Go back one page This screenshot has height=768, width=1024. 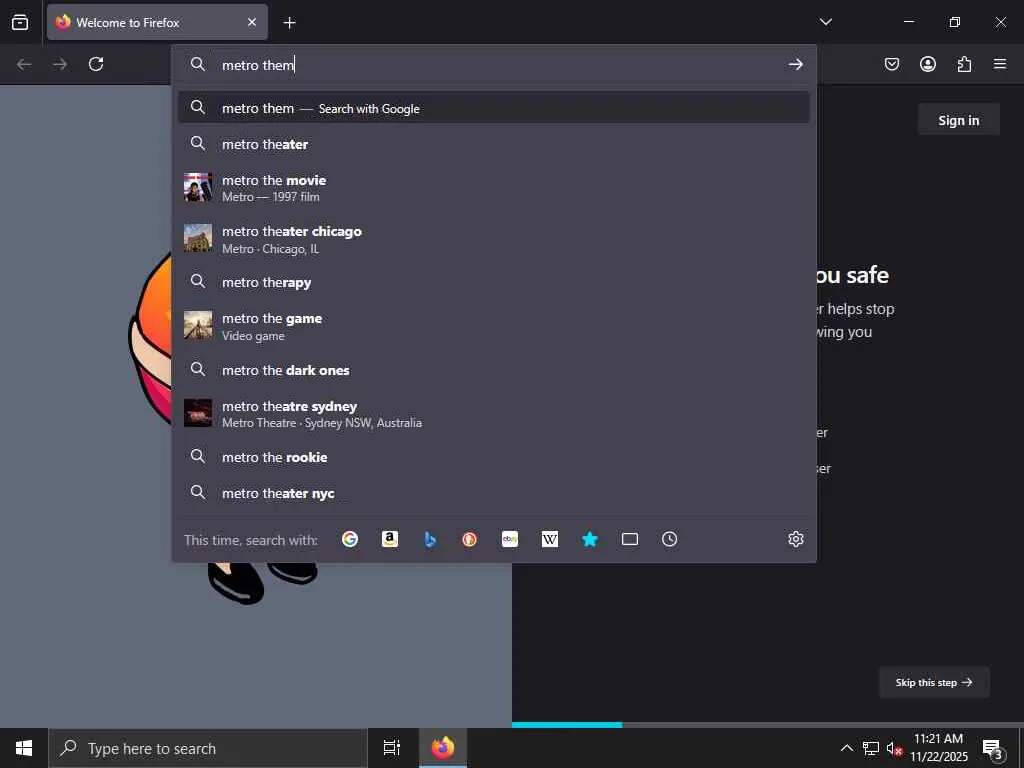click(x=24, y=64)
